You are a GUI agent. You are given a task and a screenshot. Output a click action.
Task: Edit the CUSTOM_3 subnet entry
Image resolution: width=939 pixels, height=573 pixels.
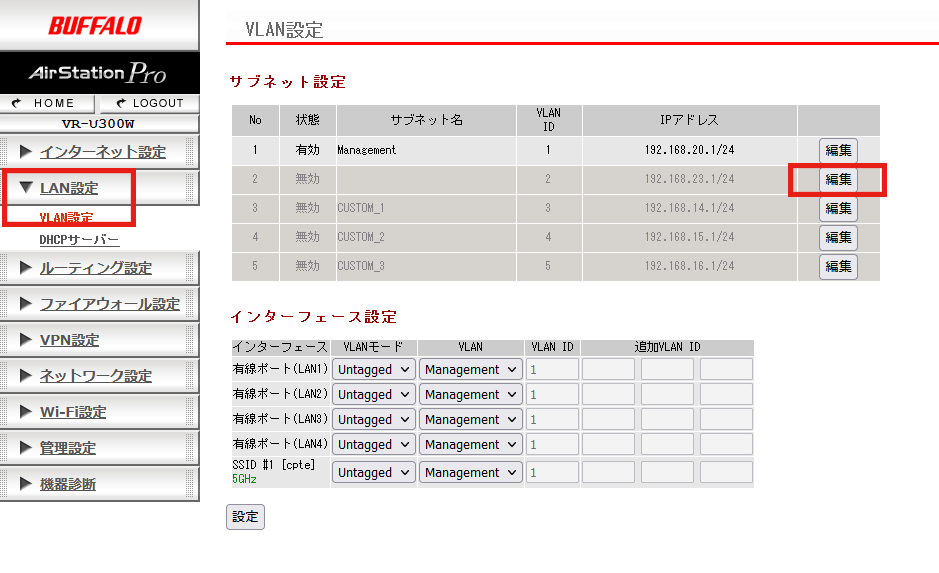[838, 267]
